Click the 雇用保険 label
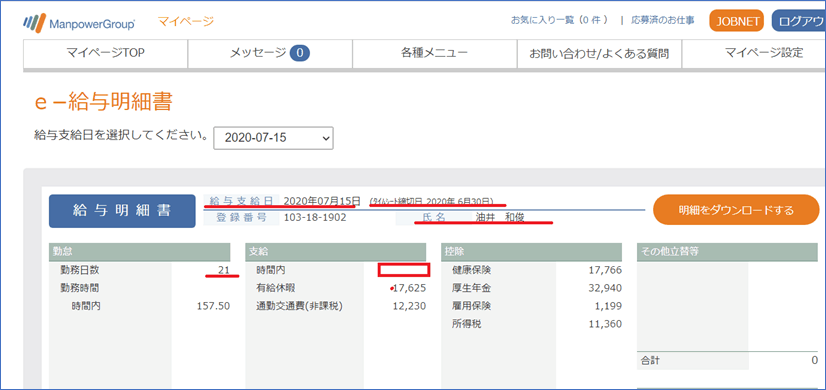 tap(471, 306)
